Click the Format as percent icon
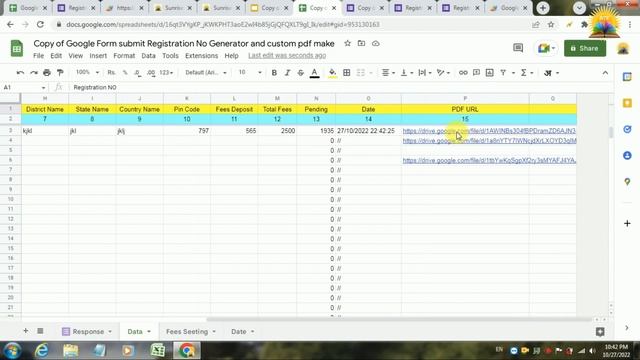Screen dimensions: 640x360 [125, 72]
